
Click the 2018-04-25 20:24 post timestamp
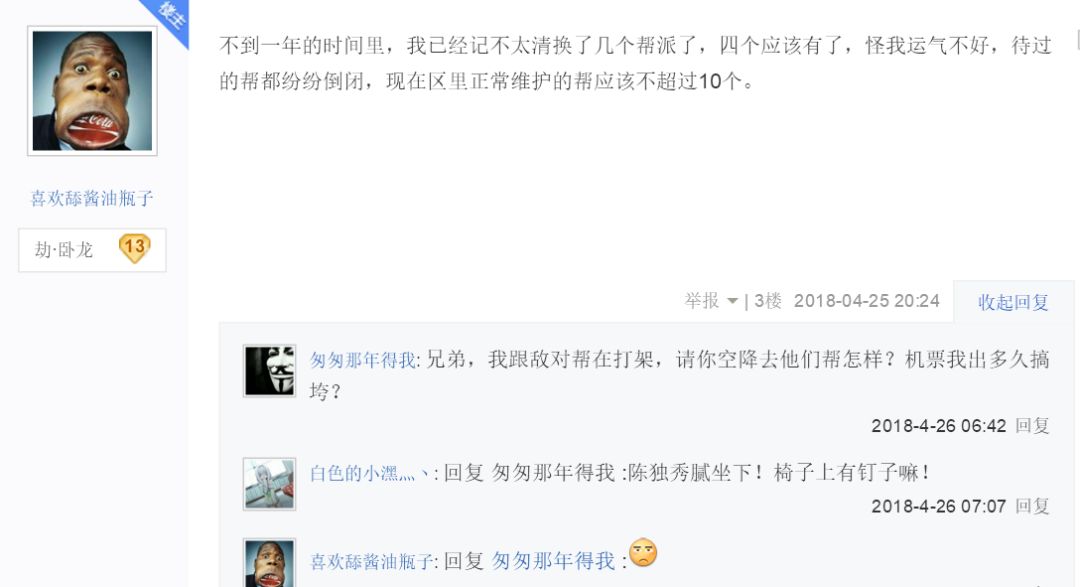click(x=866, y=300)
